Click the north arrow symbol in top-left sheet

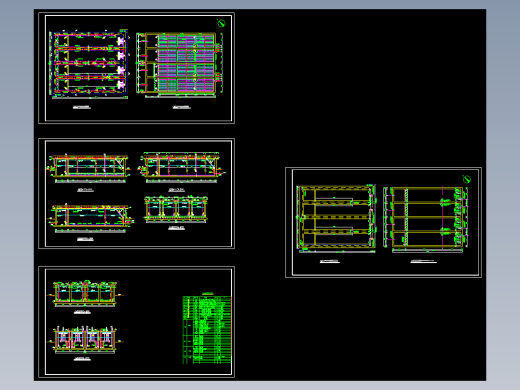pyautogui.click(x=221, y=23)
